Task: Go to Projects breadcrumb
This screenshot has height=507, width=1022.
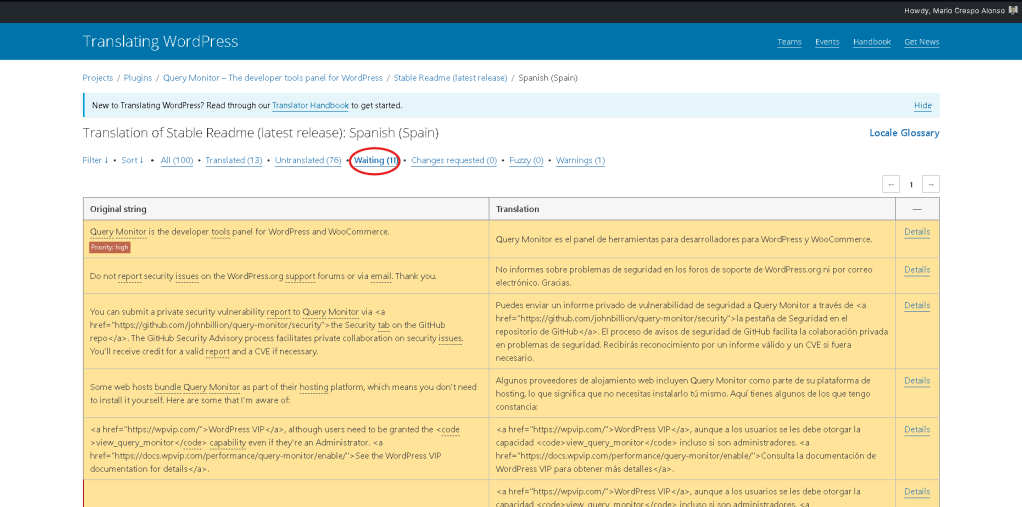Action: (x=98, y=78)
